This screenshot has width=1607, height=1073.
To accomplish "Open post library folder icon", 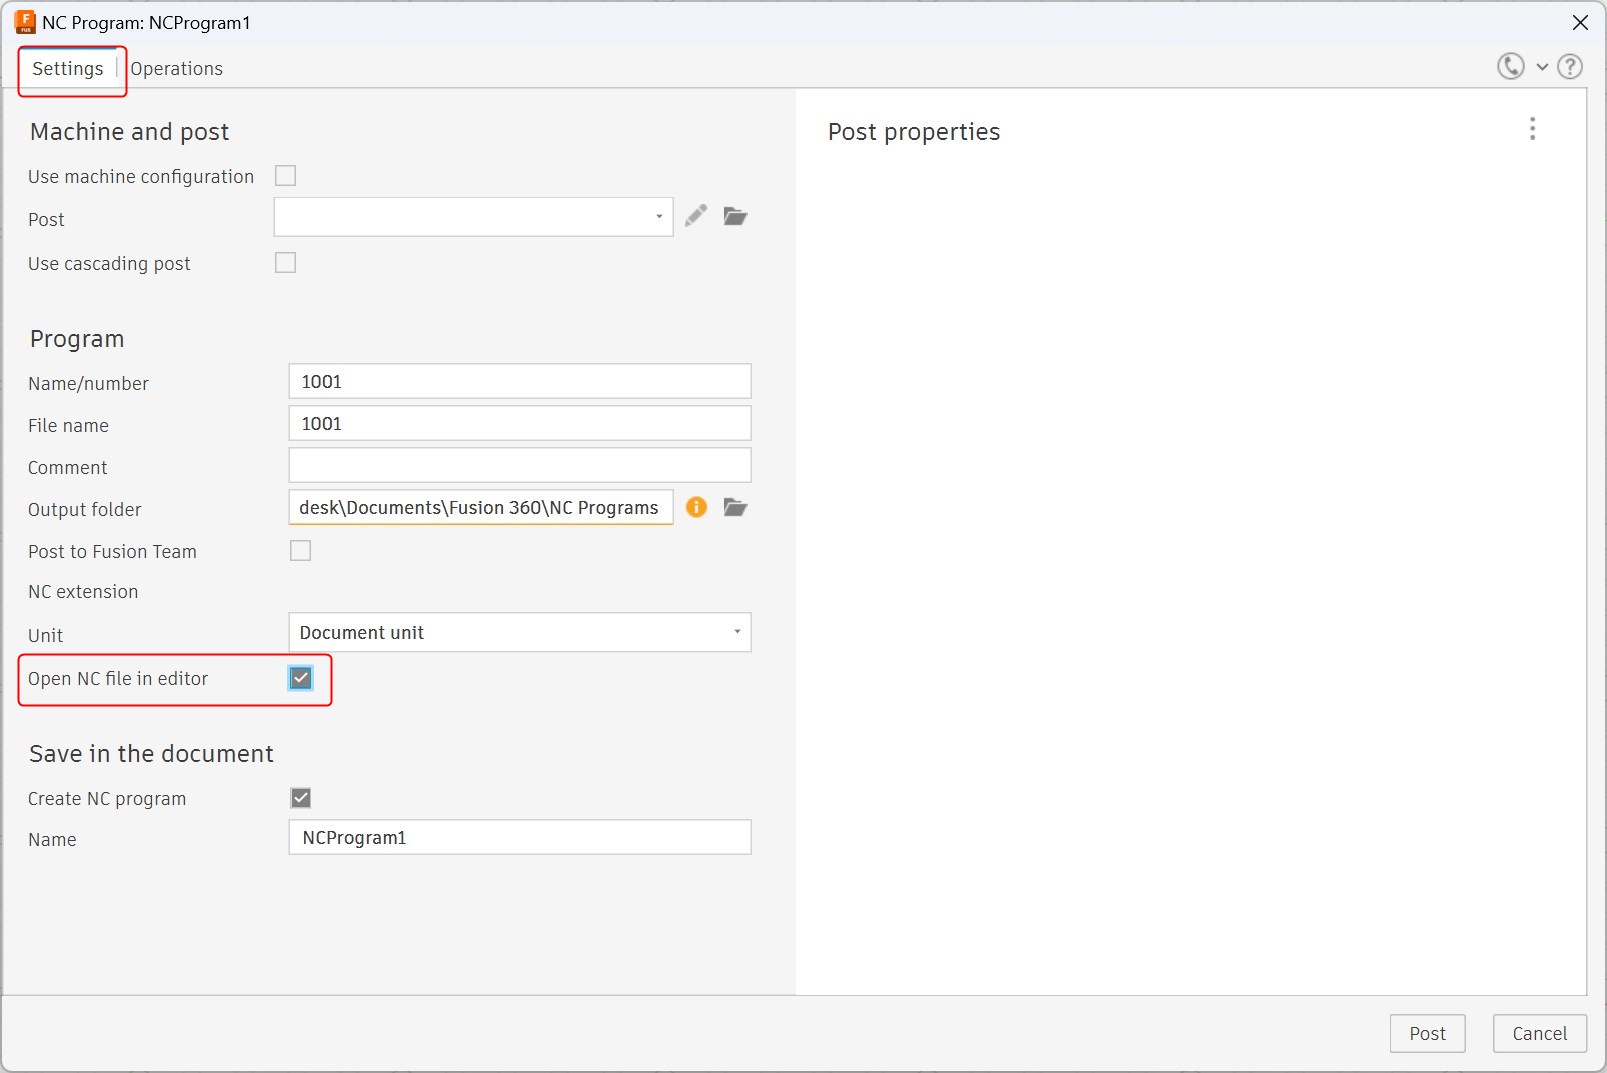I will click(x=736, y=216).
